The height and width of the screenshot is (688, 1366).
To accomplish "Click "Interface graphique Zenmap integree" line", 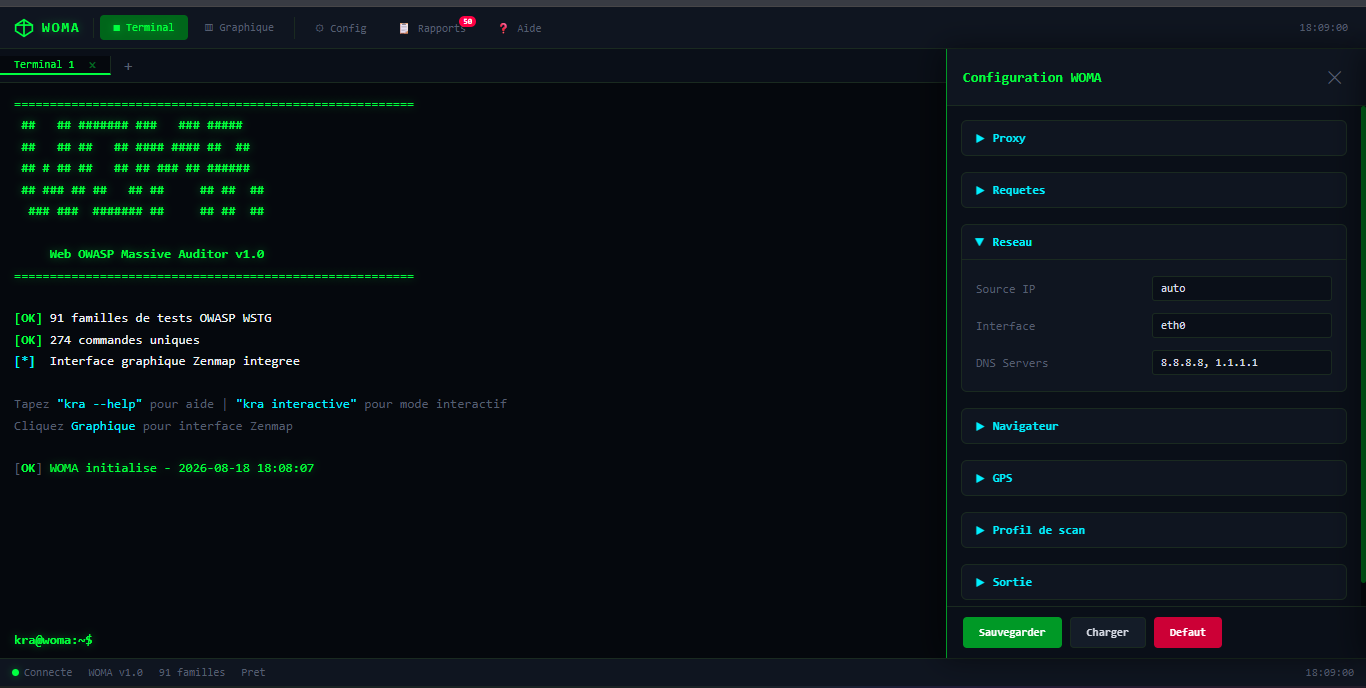I will pyautogui.click(x=157, y=361).
